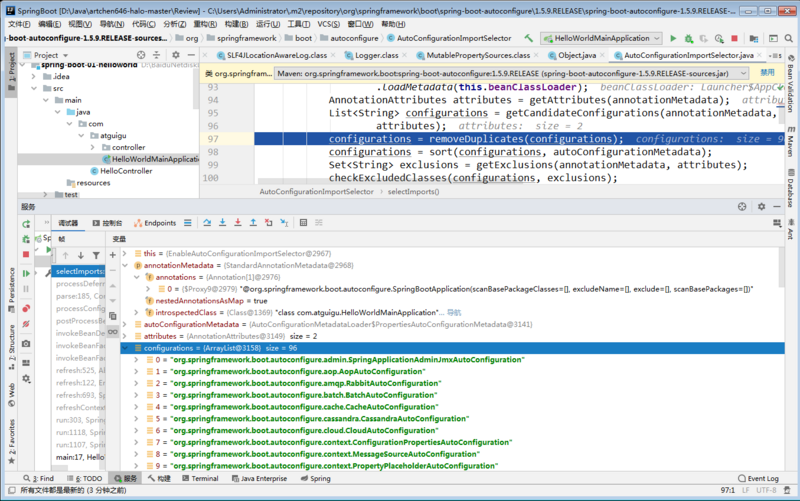This screenshot has height=501, width=800.
Task: Click the Mute Breakpoints icon
Action: tap(26, 324)
